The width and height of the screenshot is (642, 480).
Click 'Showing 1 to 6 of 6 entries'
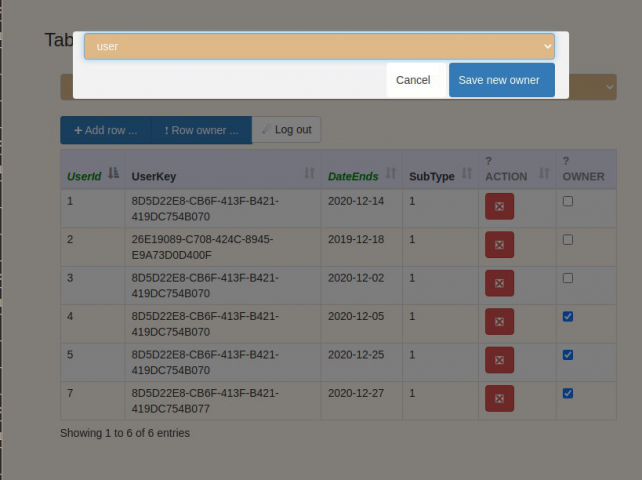point(125,433)
